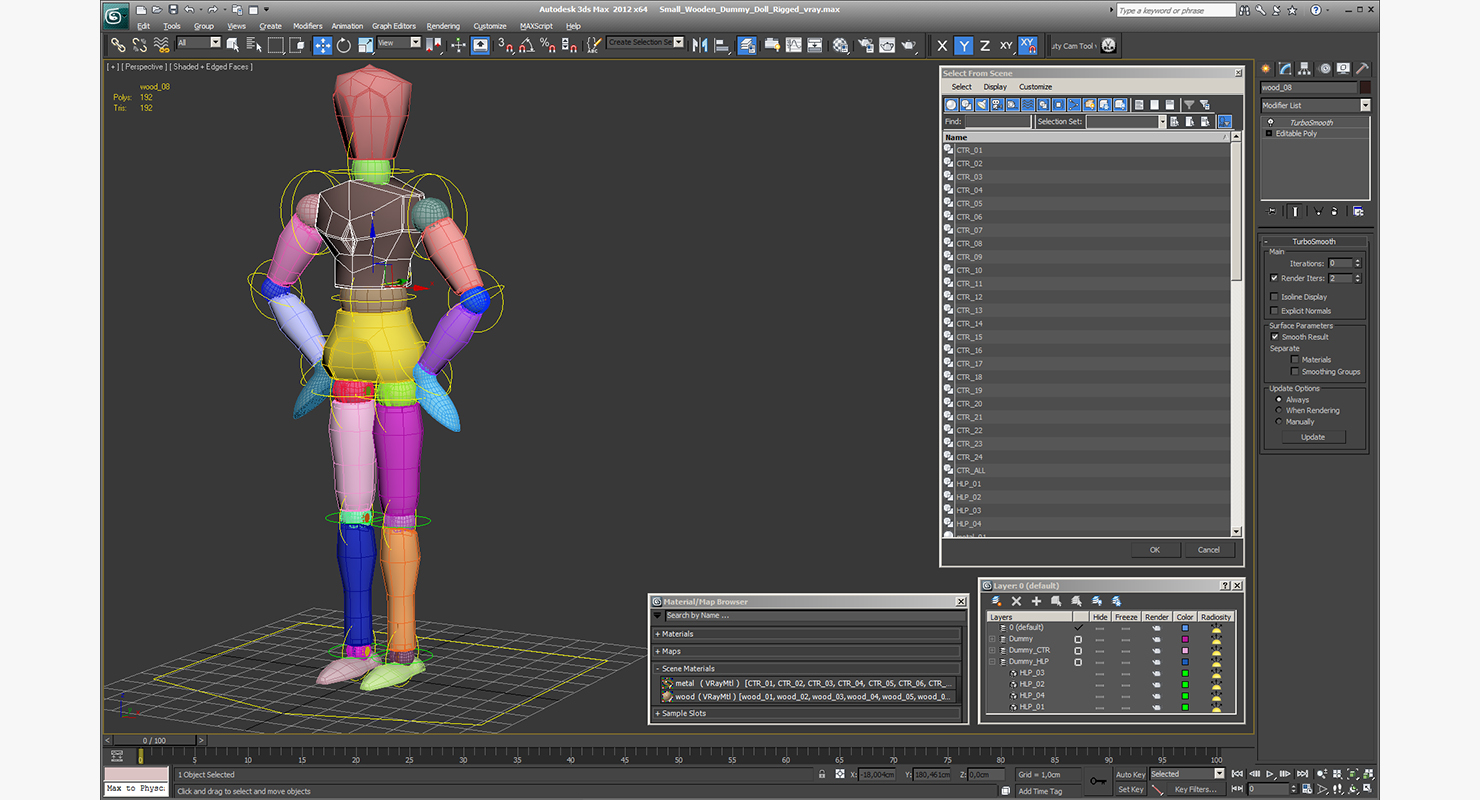Image resolution: width=1480 pixels, height=800 pixels.
Task: Open the Align tool
Action: (721, 45)
